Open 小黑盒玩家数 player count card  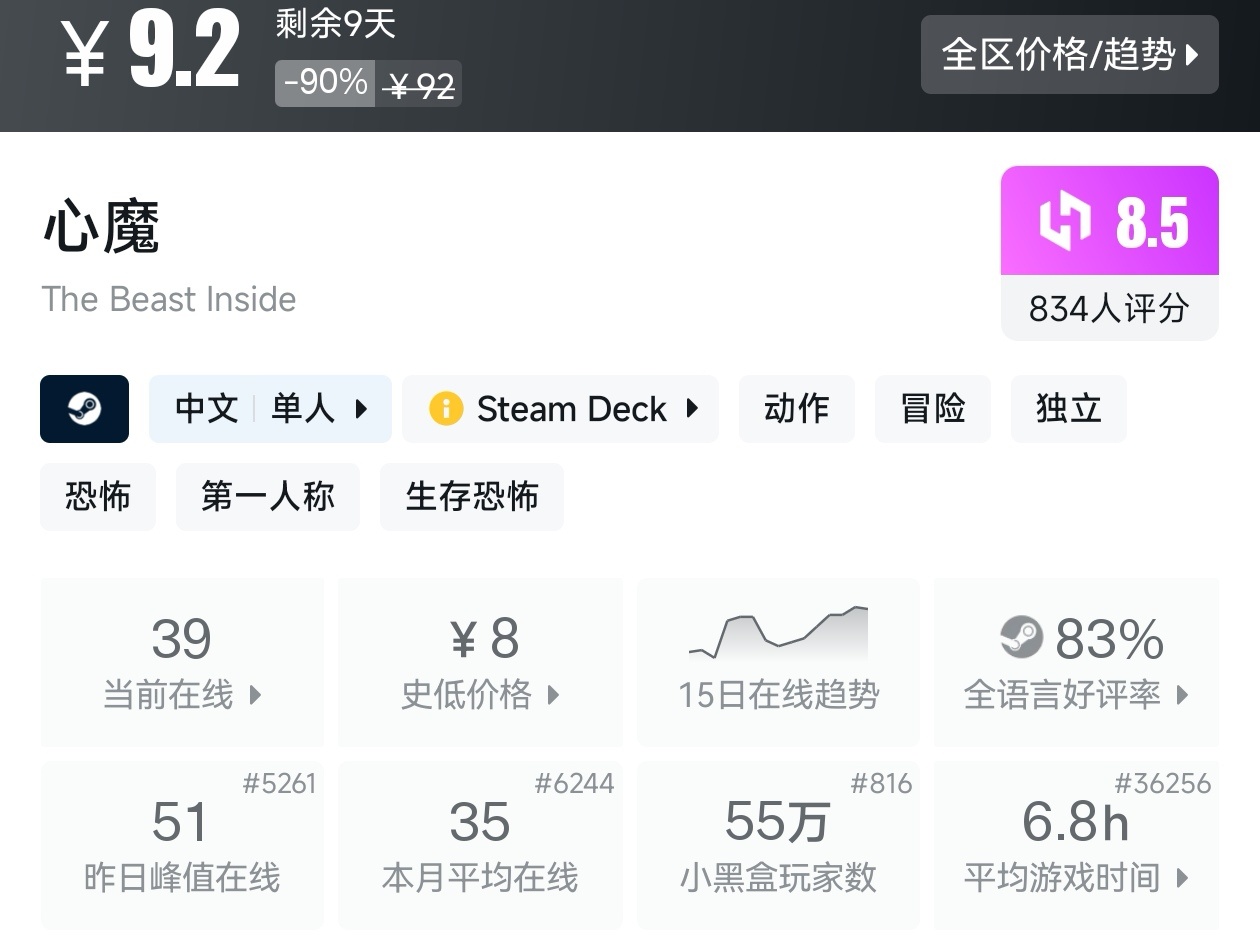[778, 845]
